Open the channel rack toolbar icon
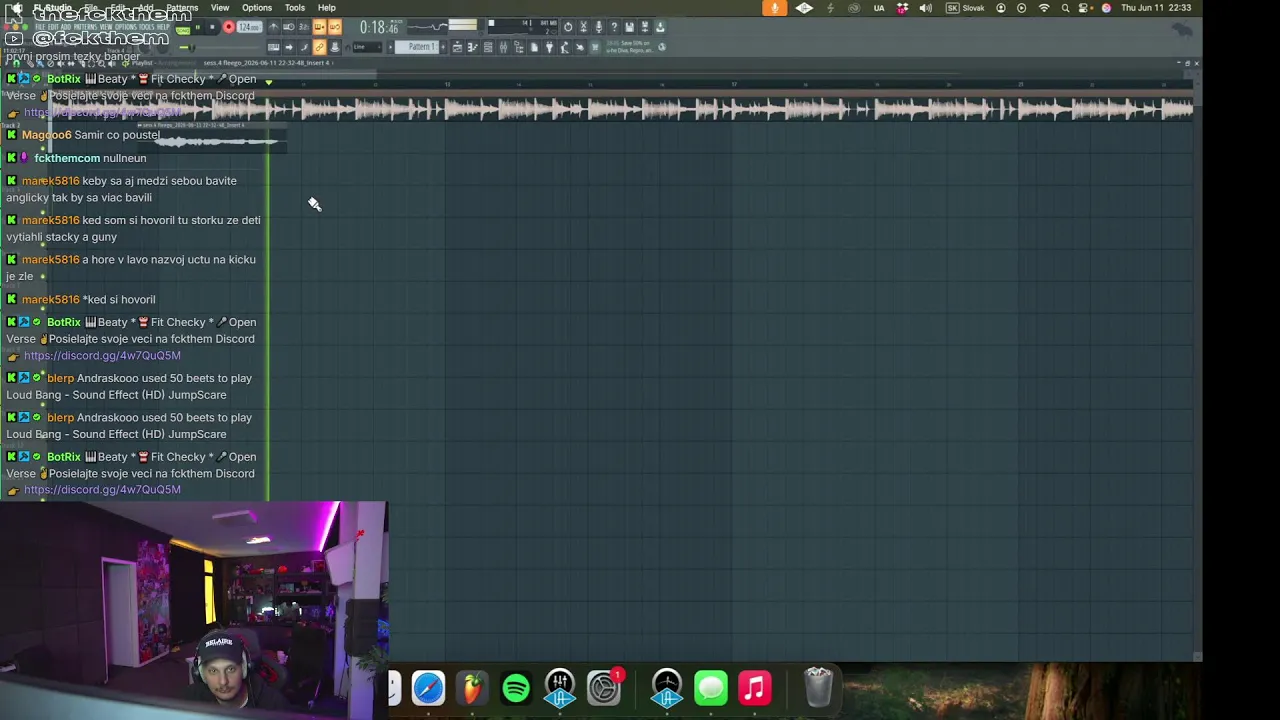This screenshot has height=720, width=1280. pyautogui.click(x=488, y=47)
